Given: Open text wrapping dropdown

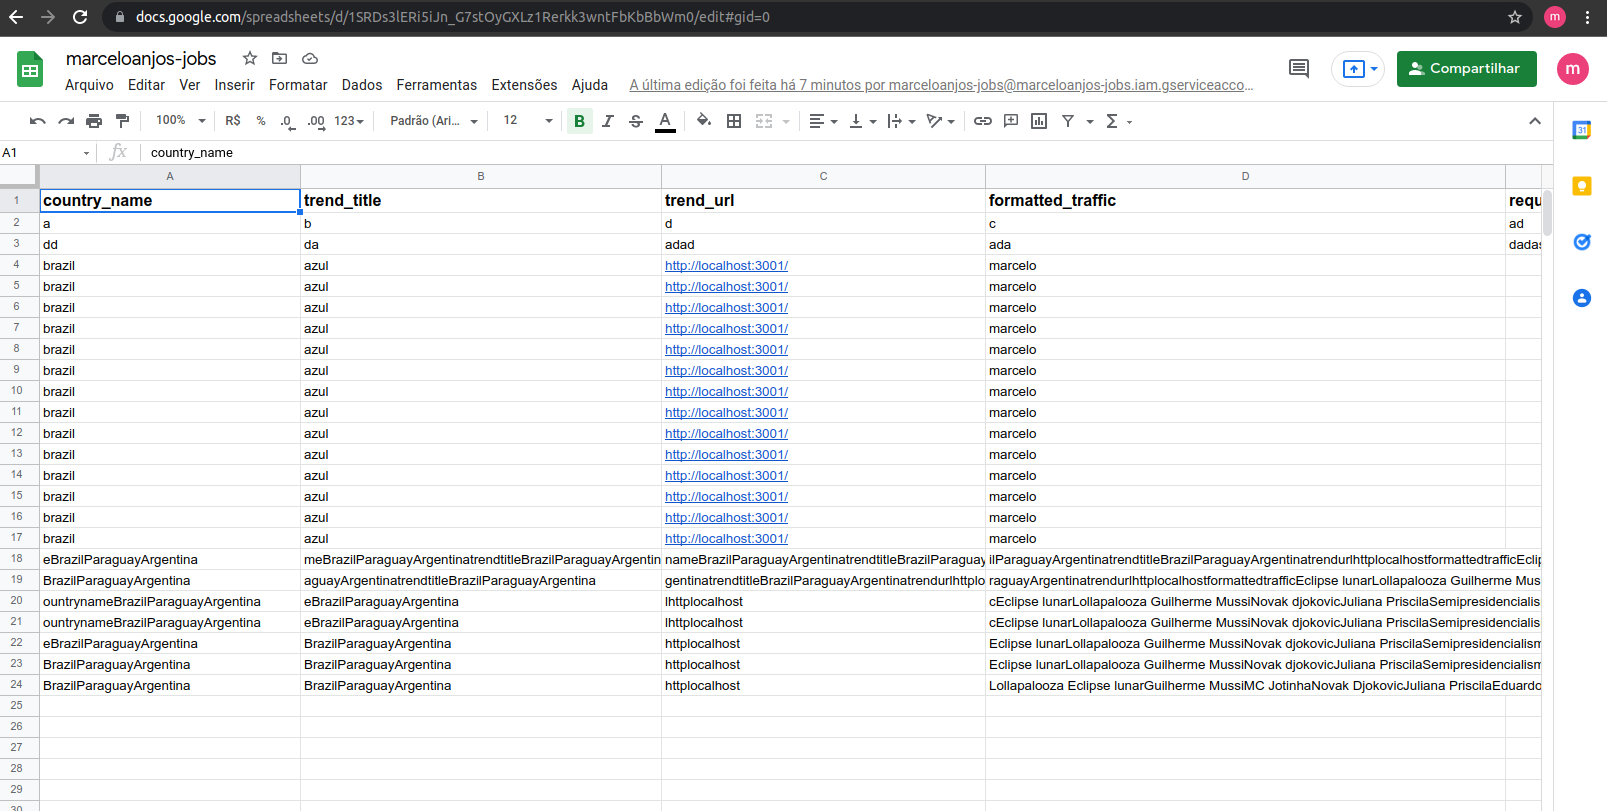Looking at the screenshot, I should [901, 121].
